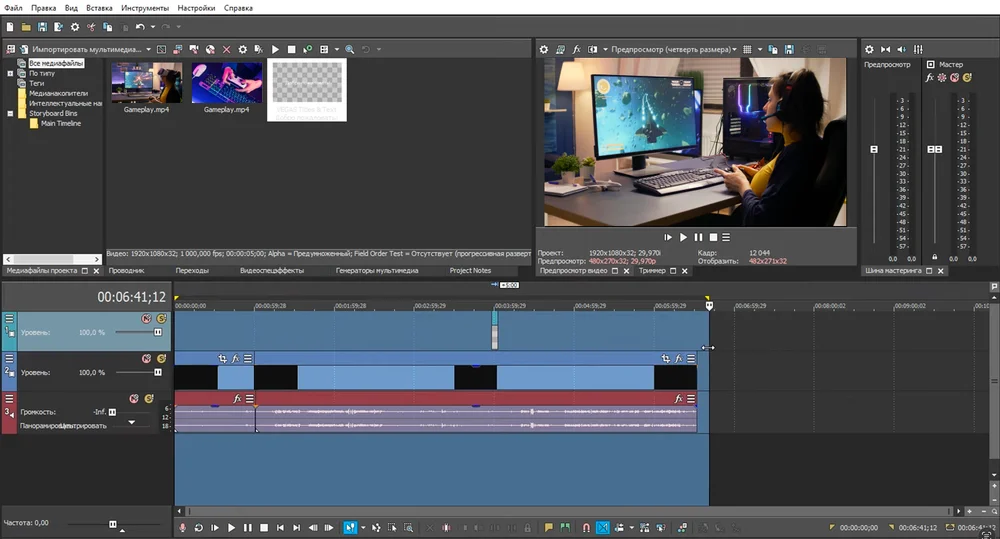This screenshot has width=1000, height=539.
Task: Click the magnifier search icon in media toolbar
Action: 350,48
